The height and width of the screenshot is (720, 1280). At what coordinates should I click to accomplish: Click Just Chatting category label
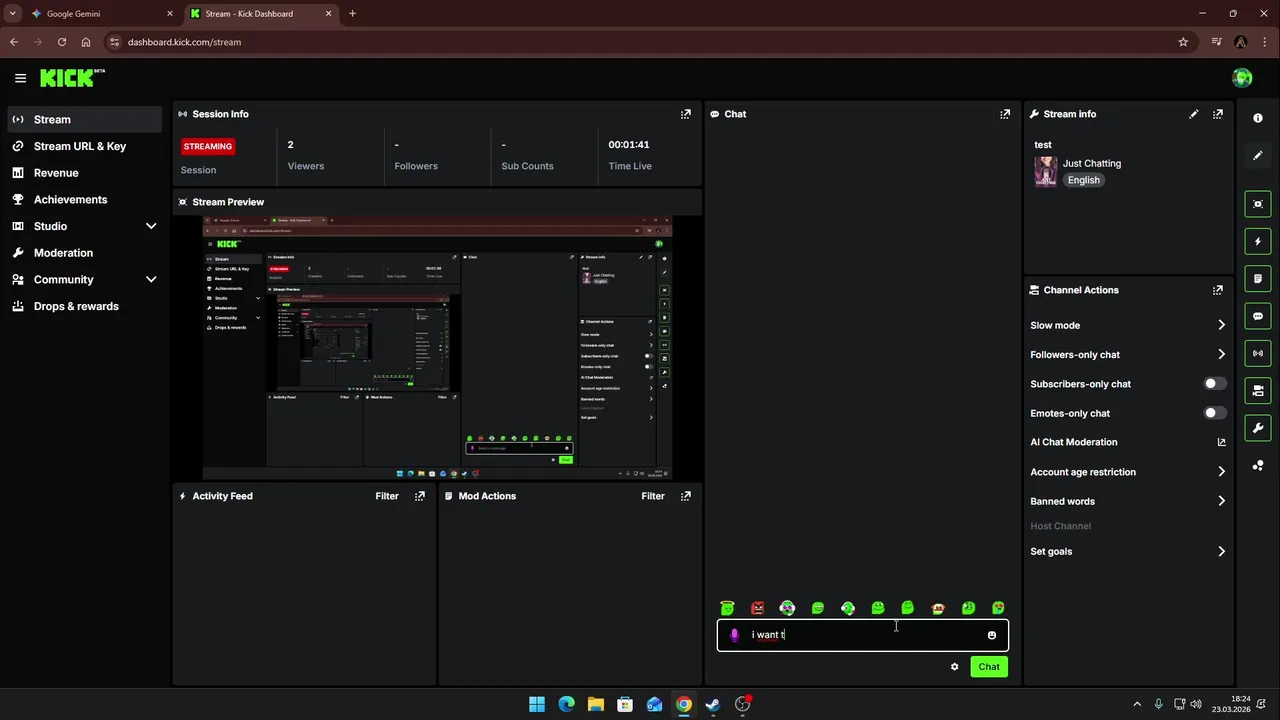[x=1092, y=163]
